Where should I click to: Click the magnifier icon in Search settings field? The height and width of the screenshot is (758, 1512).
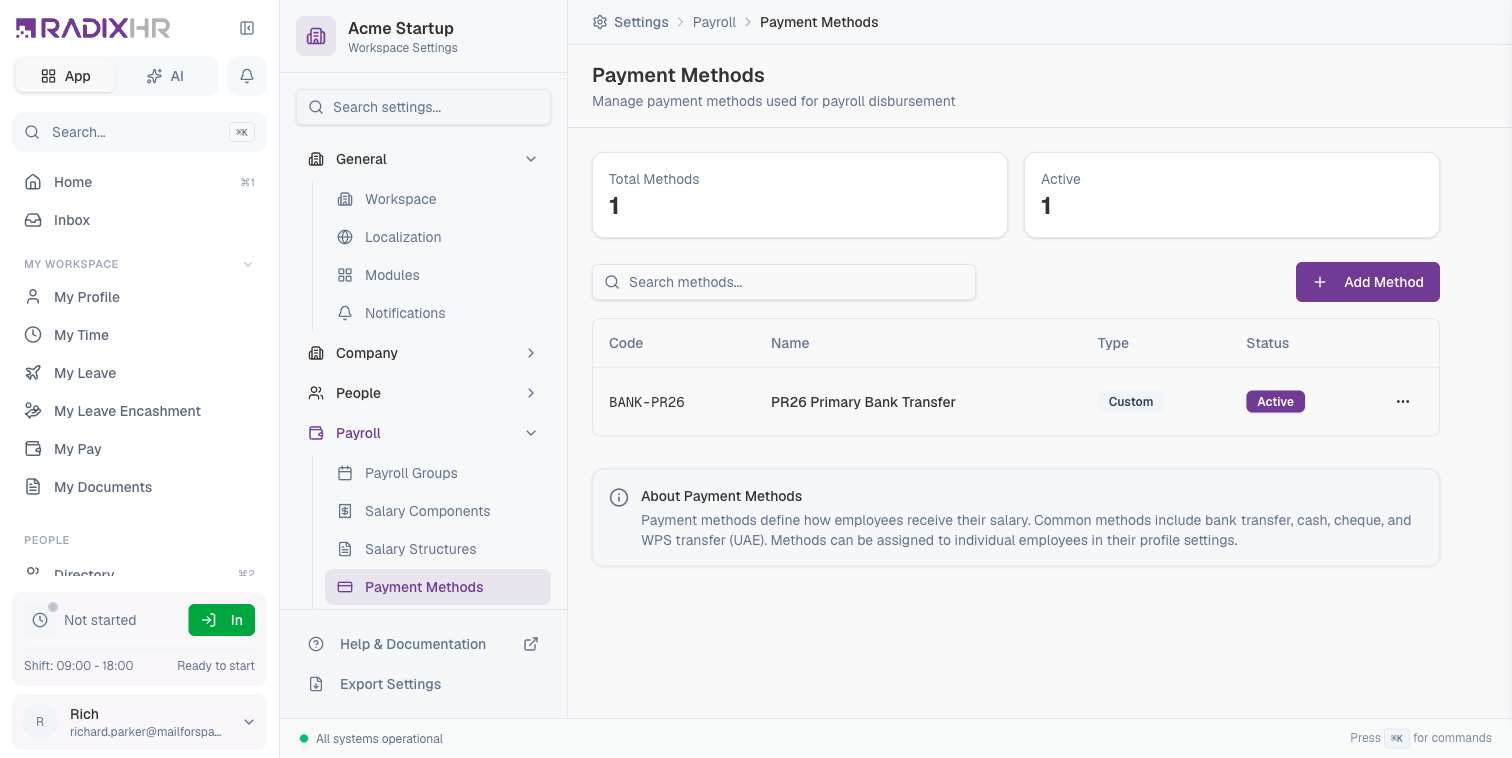316,107
